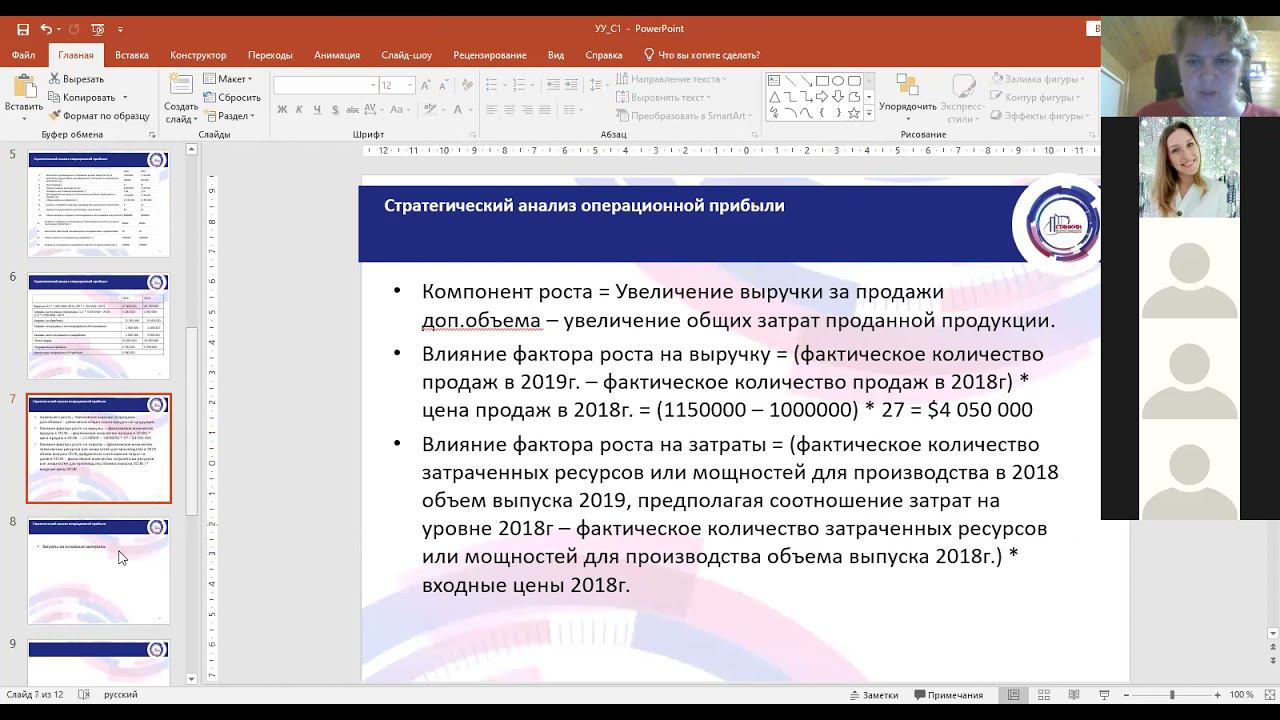Image resolution: width=1280 pixels, height=720 pixels.
Task: Align text right in paragraph group
Action: (527, 110)
